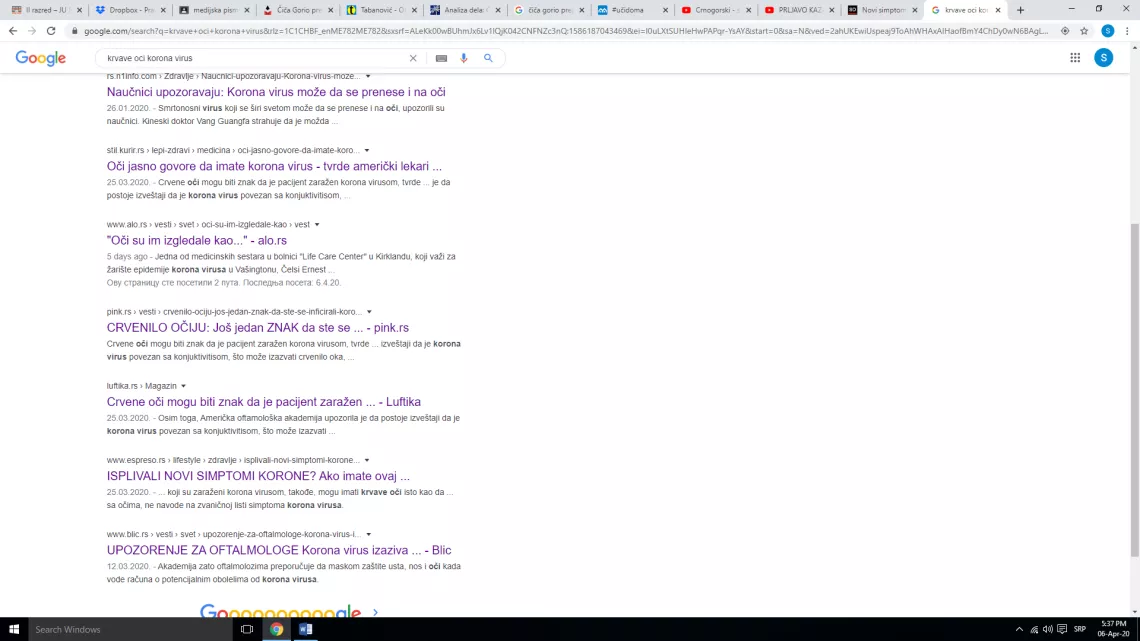Open the Chrome three-dot menu
The height and width of the screenshot is (641, 1140).
pos(1127,31)
